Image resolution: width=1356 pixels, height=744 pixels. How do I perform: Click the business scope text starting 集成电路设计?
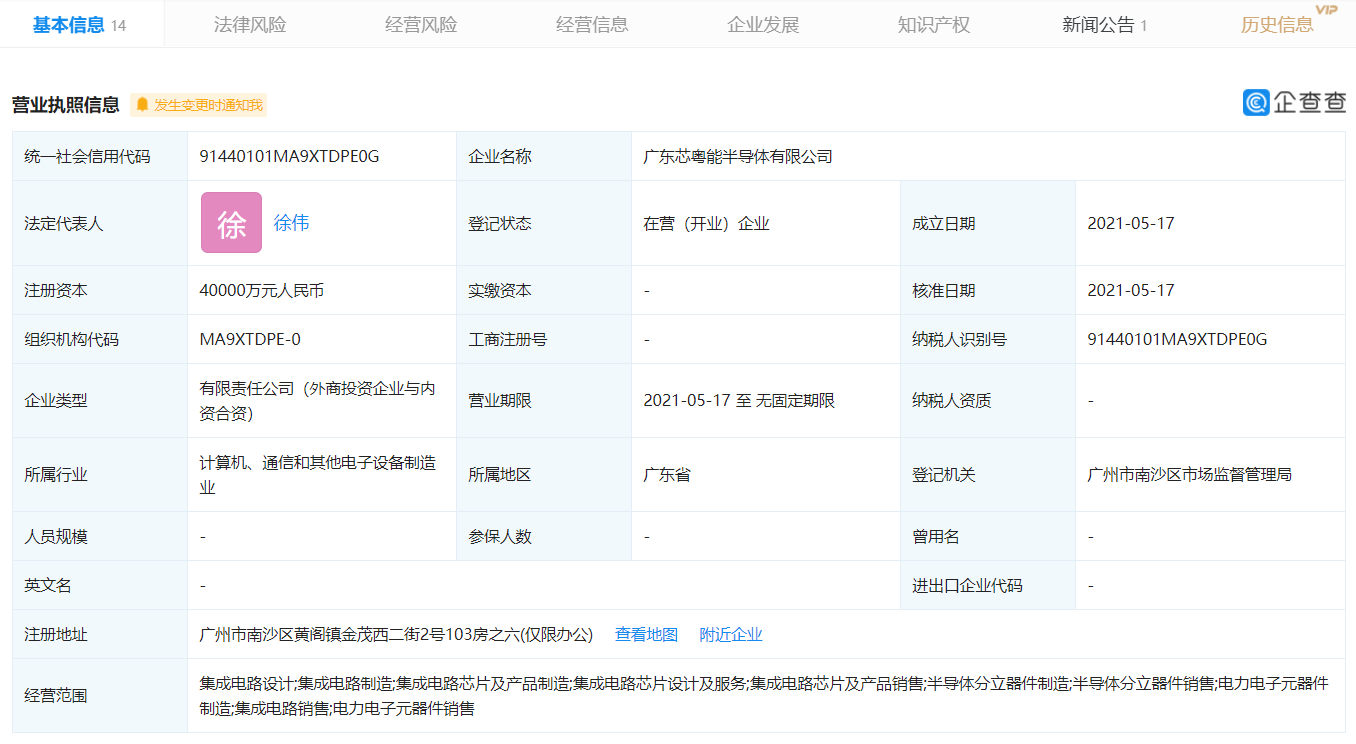[764, 696]
